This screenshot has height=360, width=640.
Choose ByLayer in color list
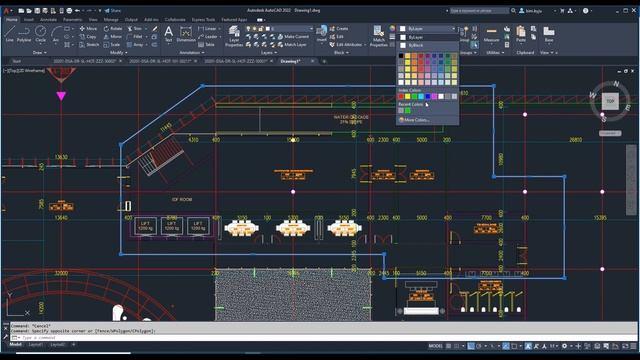427,37
